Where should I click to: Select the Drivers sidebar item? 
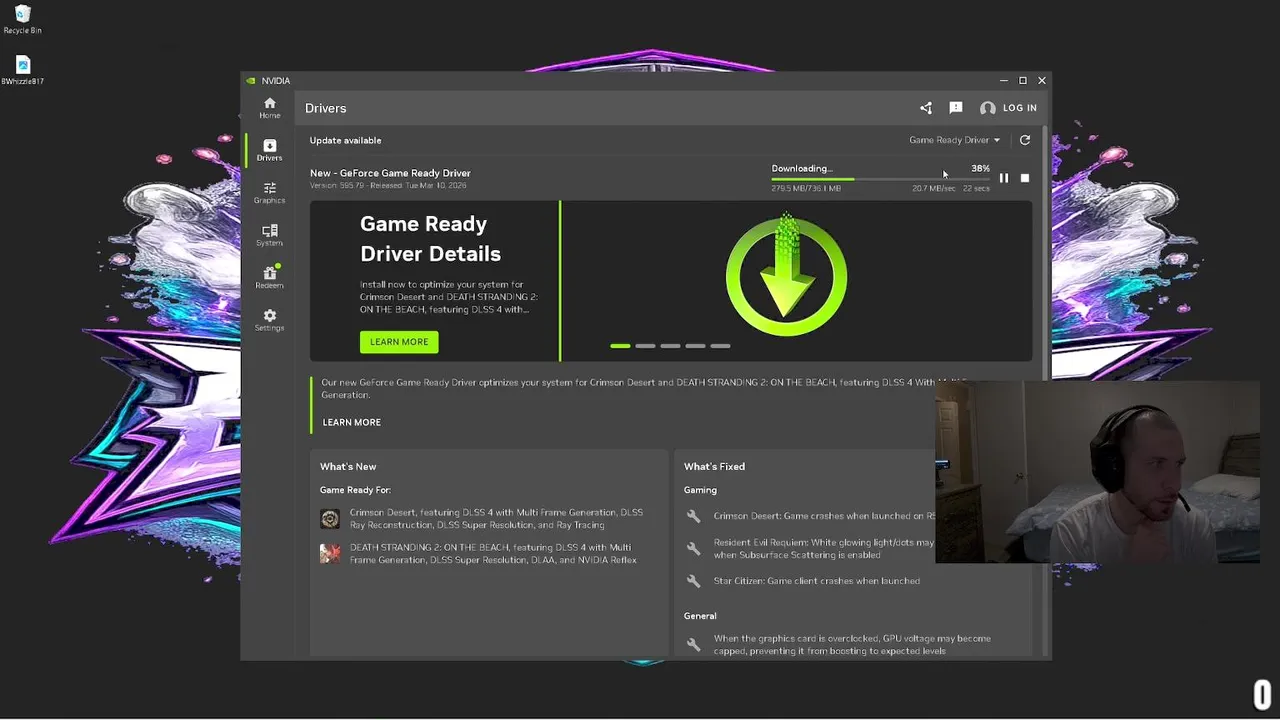click(x=269, y=150)
